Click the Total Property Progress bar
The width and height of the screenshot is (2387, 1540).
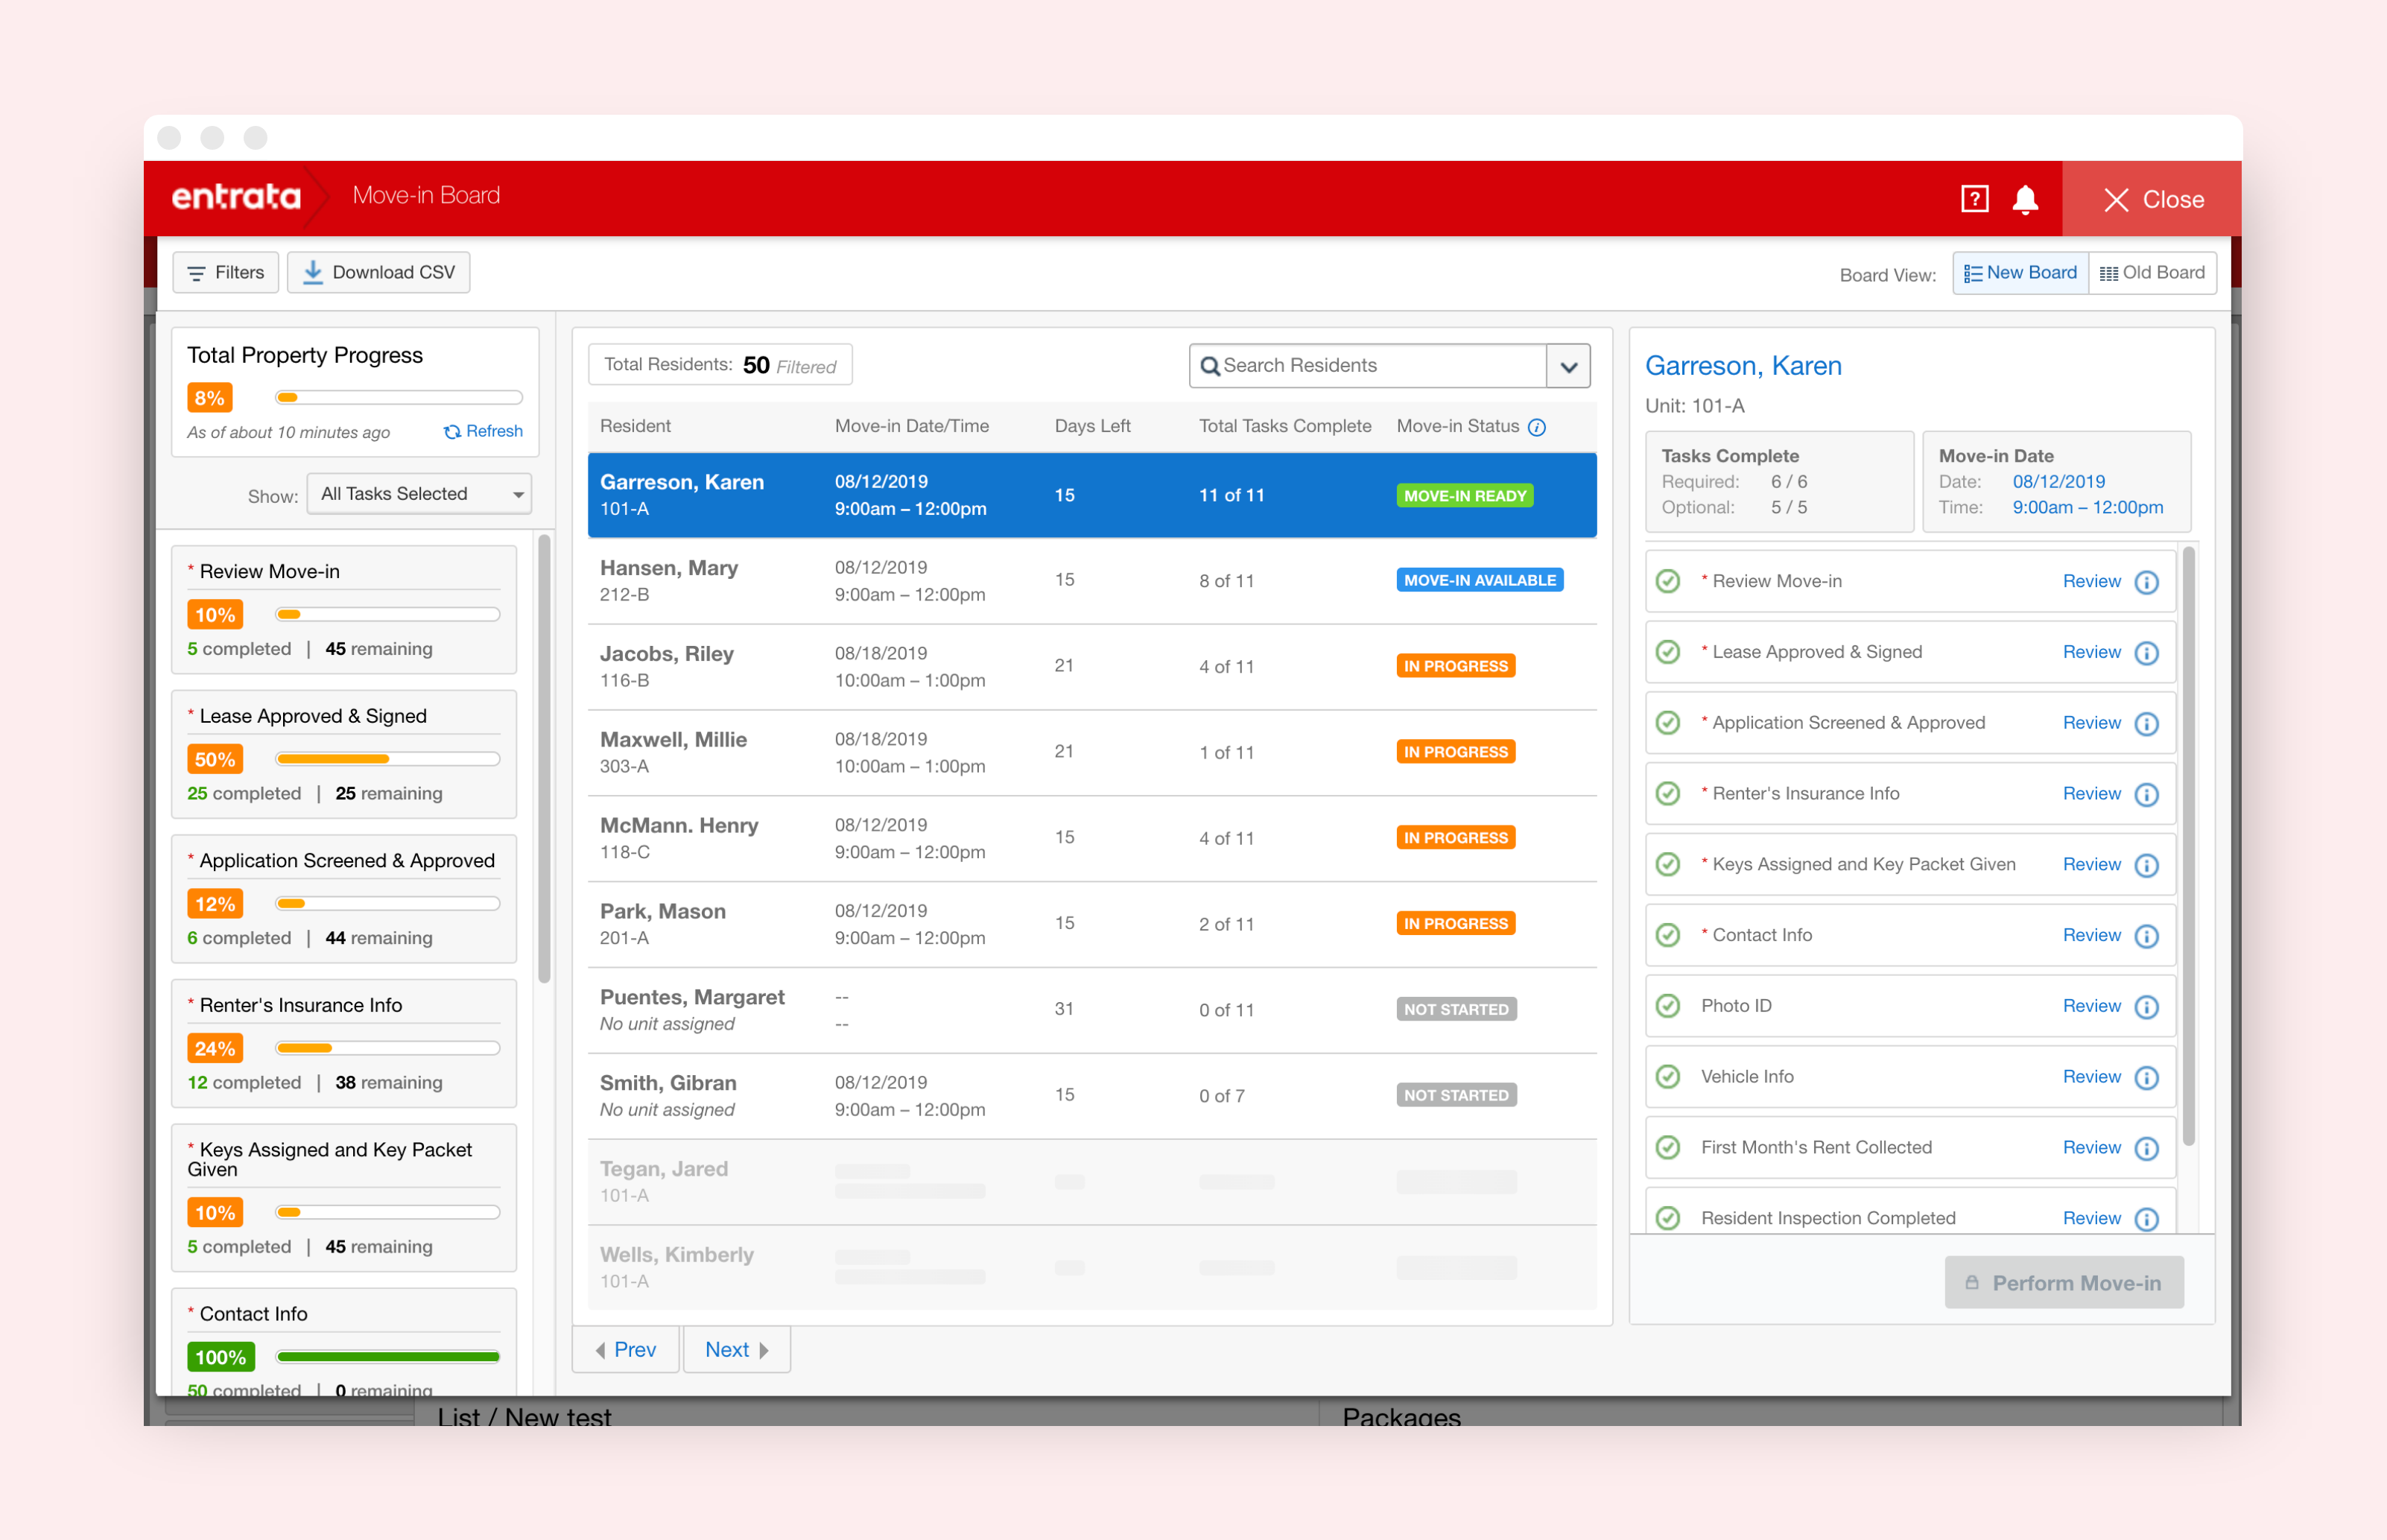point(398,398)
